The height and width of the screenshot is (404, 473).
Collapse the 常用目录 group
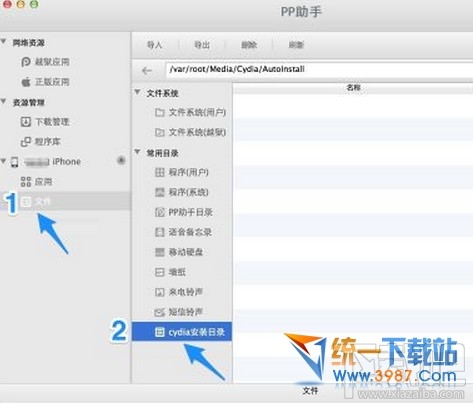pyautogui.click(x=138, y=152)
